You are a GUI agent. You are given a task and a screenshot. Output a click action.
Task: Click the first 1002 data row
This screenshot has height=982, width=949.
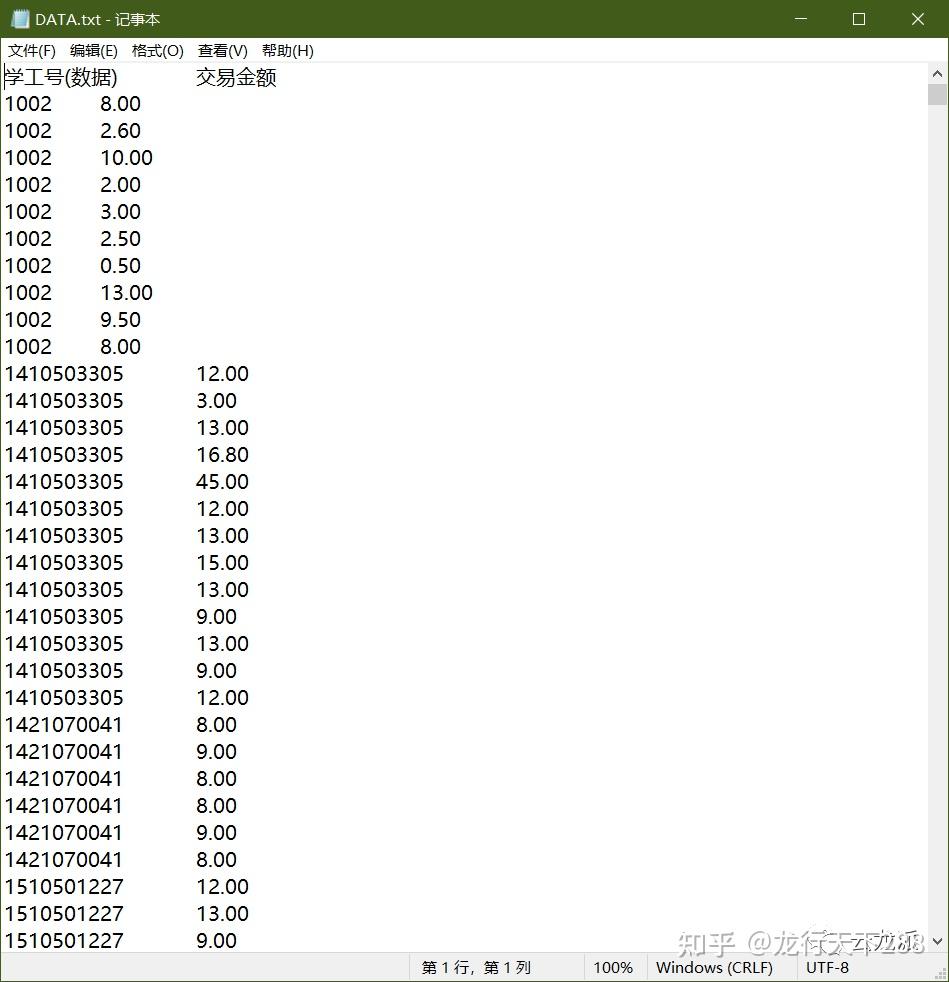pyautogui.click(x=28, y=103)
